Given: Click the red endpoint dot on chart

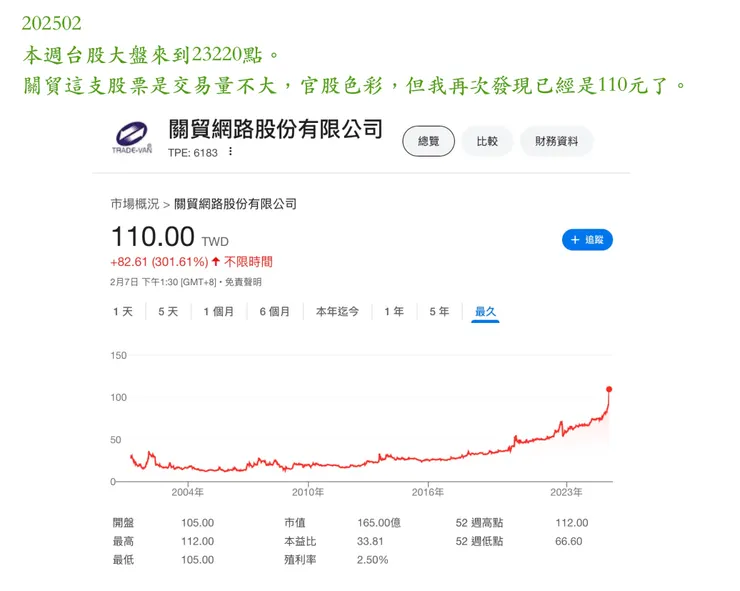Looking at the screenshot, I should tap(609, 389).
